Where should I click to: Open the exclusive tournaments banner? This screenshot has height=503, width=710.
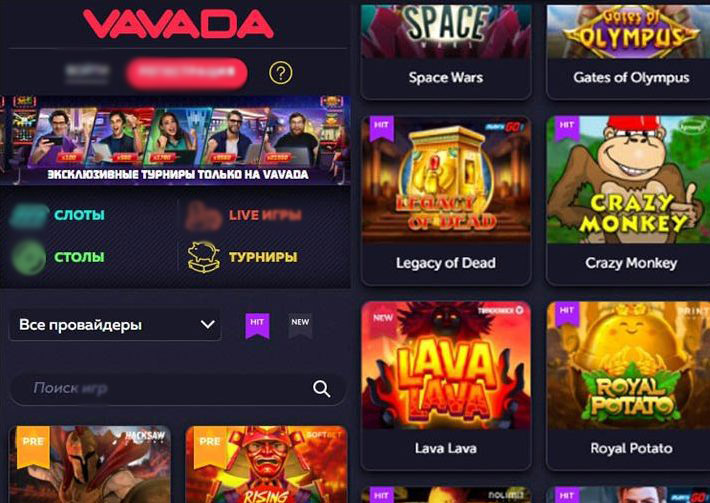tap(175, 140)
